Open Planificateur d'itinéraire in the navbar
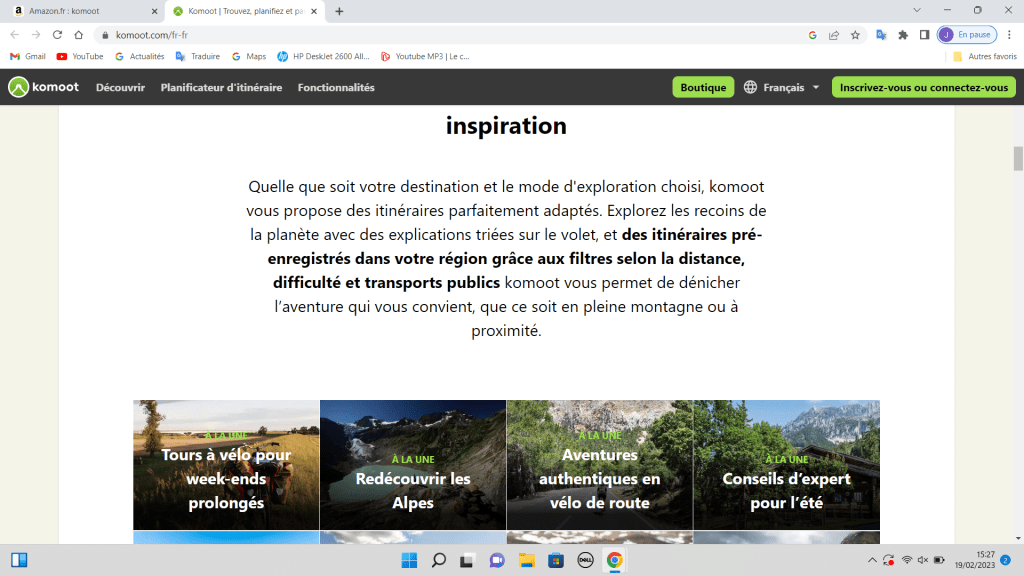 (x=221, y=87)
